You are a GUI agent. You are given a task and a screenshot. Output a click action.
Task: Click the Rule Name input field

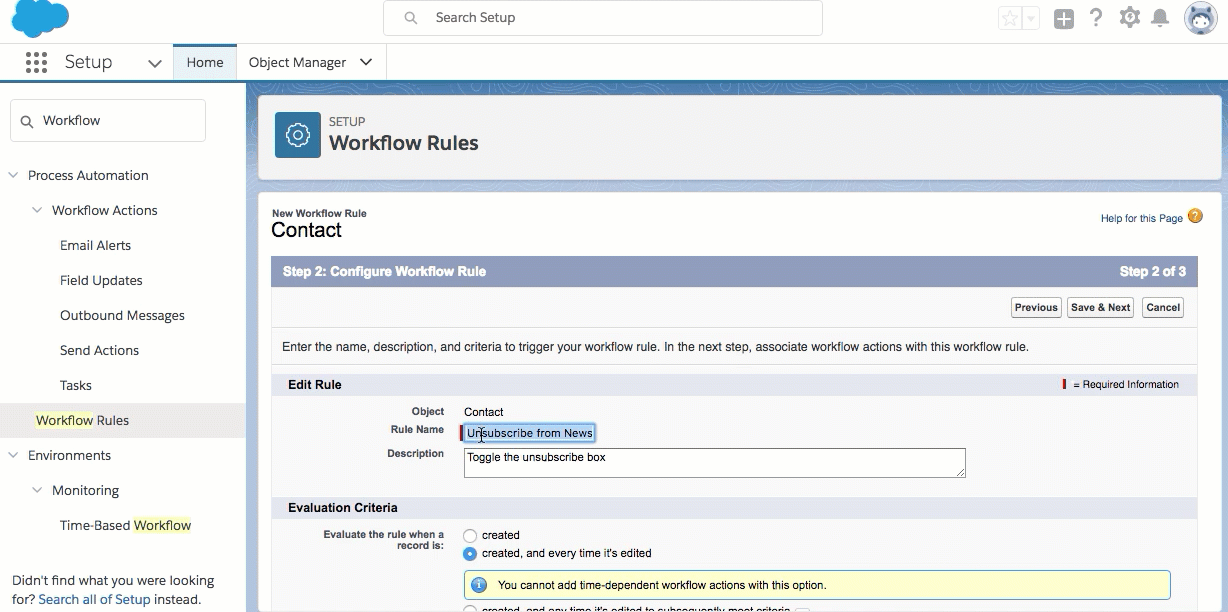530,433
